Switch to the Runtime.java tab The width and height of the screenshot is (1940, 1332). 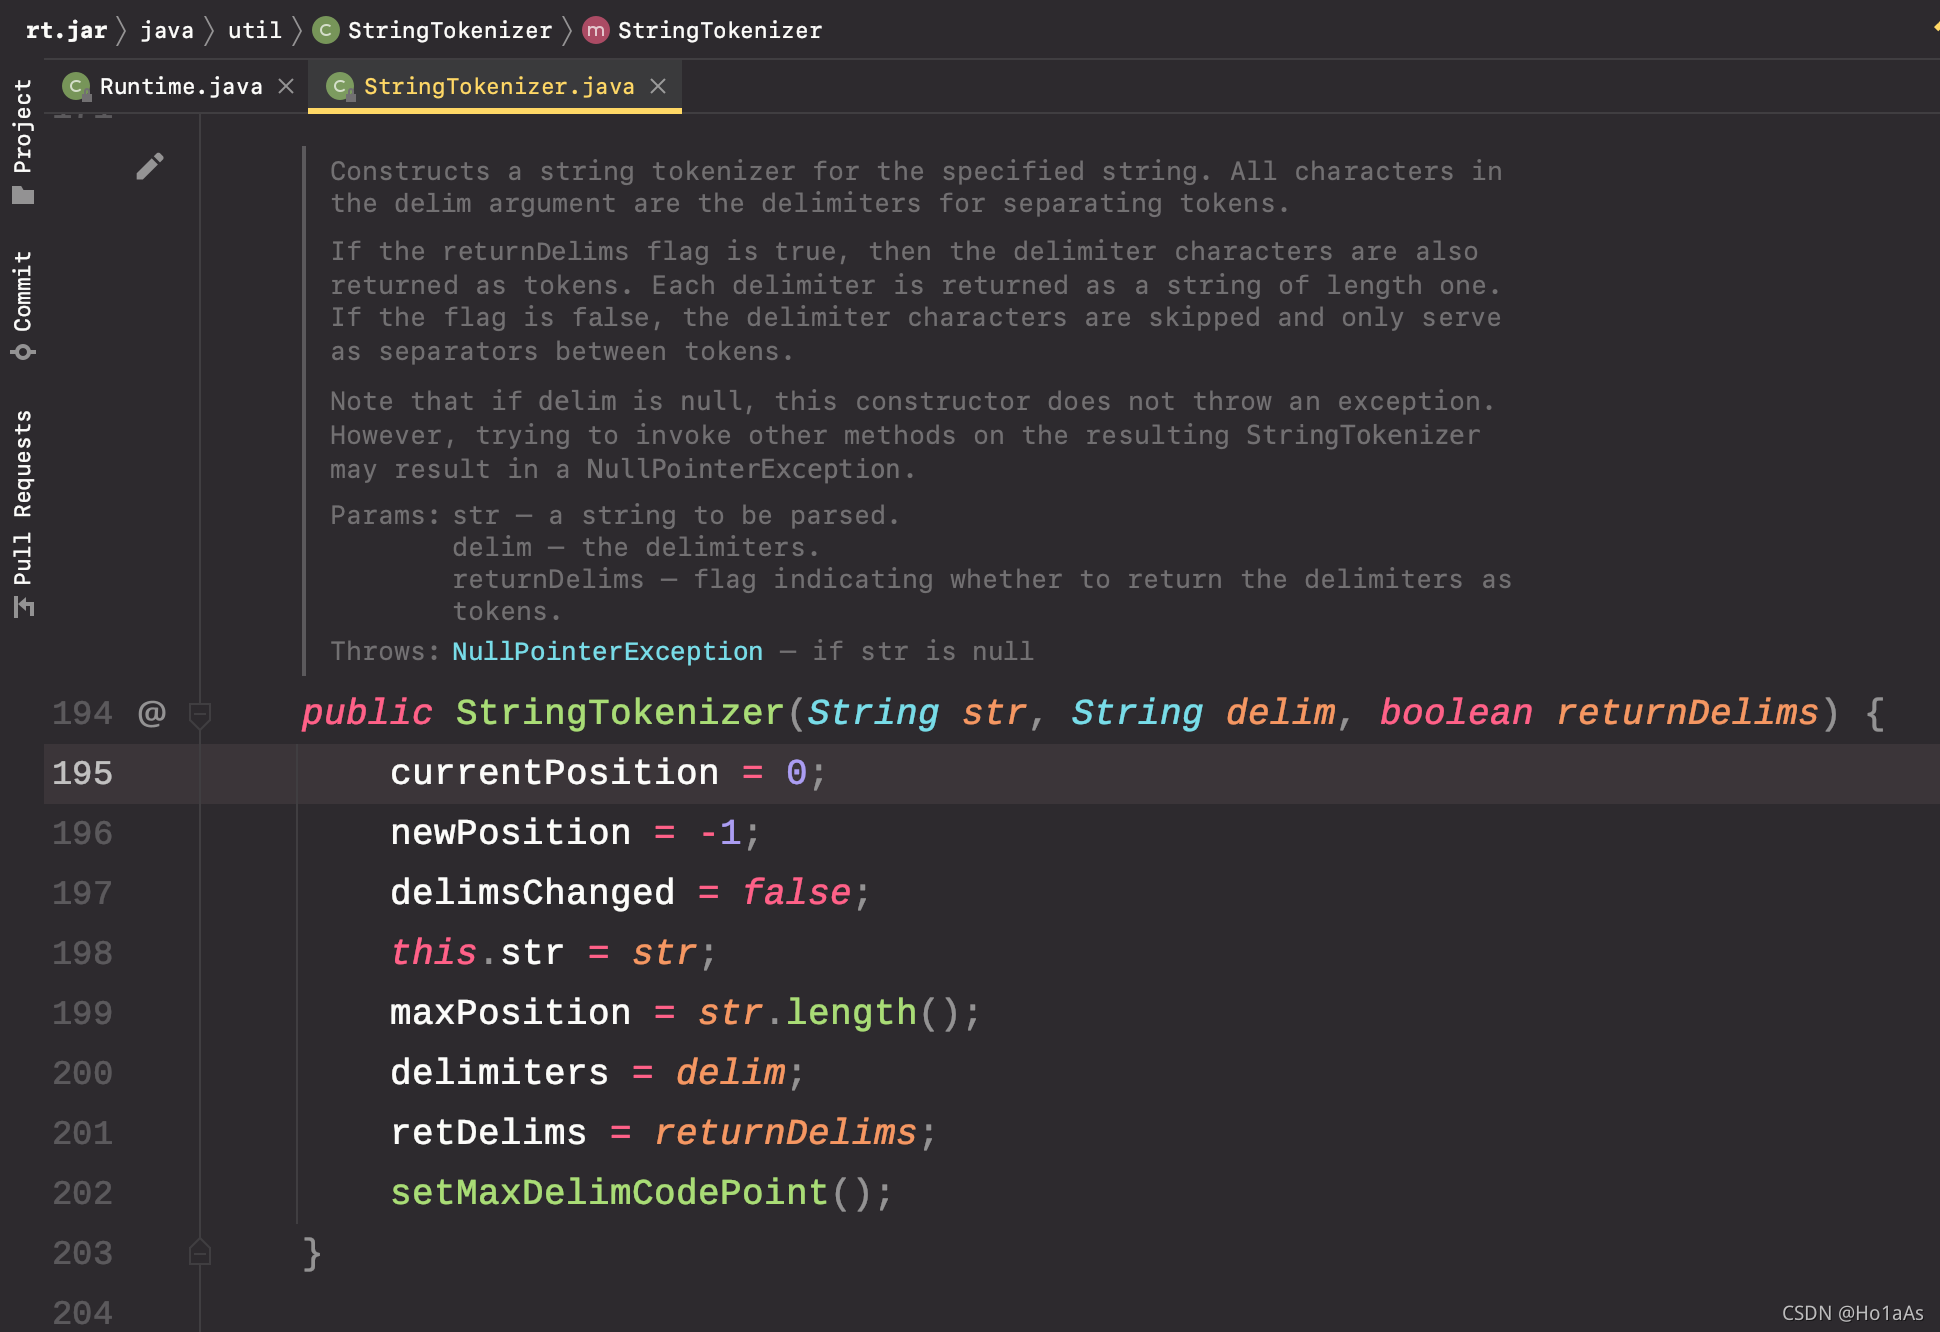coord(180,87)
